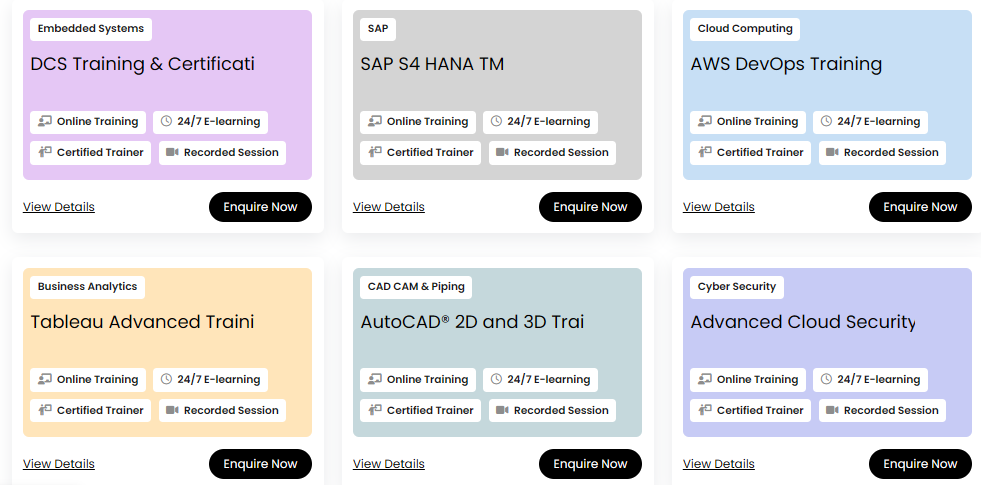981x485 pixels.
Task: Open View Details for AutoCAD 2D and 3D
Action: (388, 464)
